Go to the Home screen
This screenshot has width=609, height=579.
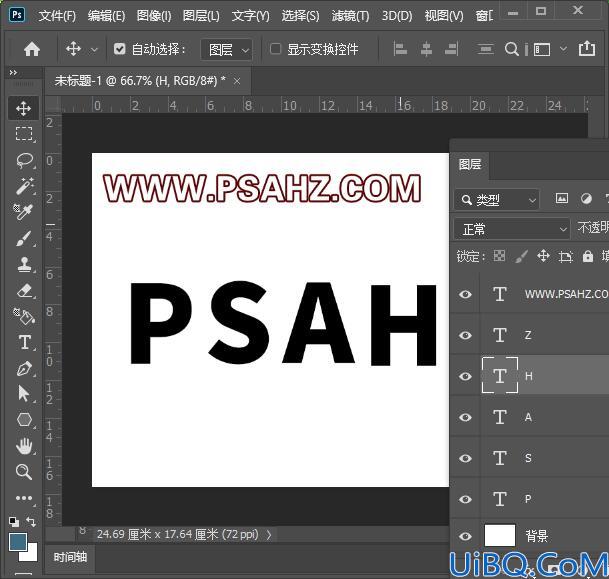[x=32, y=49]
